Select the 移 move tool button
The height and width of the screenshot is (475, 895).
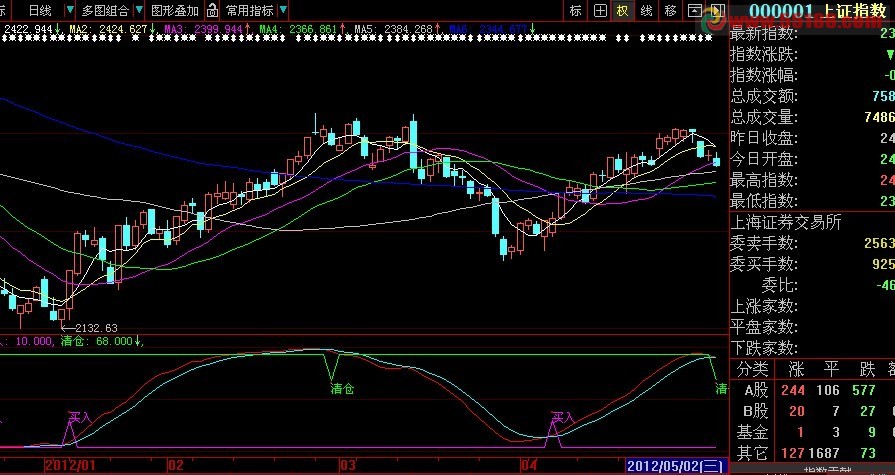coord(671,10)
